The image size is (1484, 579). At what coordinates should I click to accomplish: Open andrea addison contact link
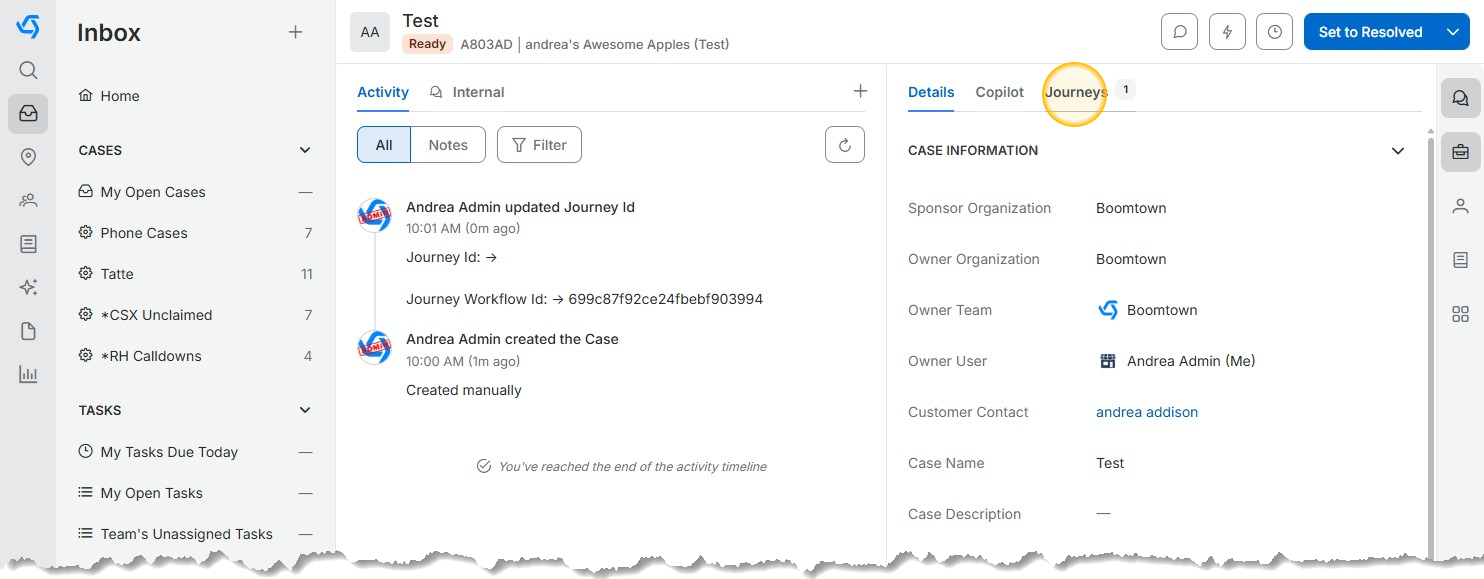point(1146,412)
